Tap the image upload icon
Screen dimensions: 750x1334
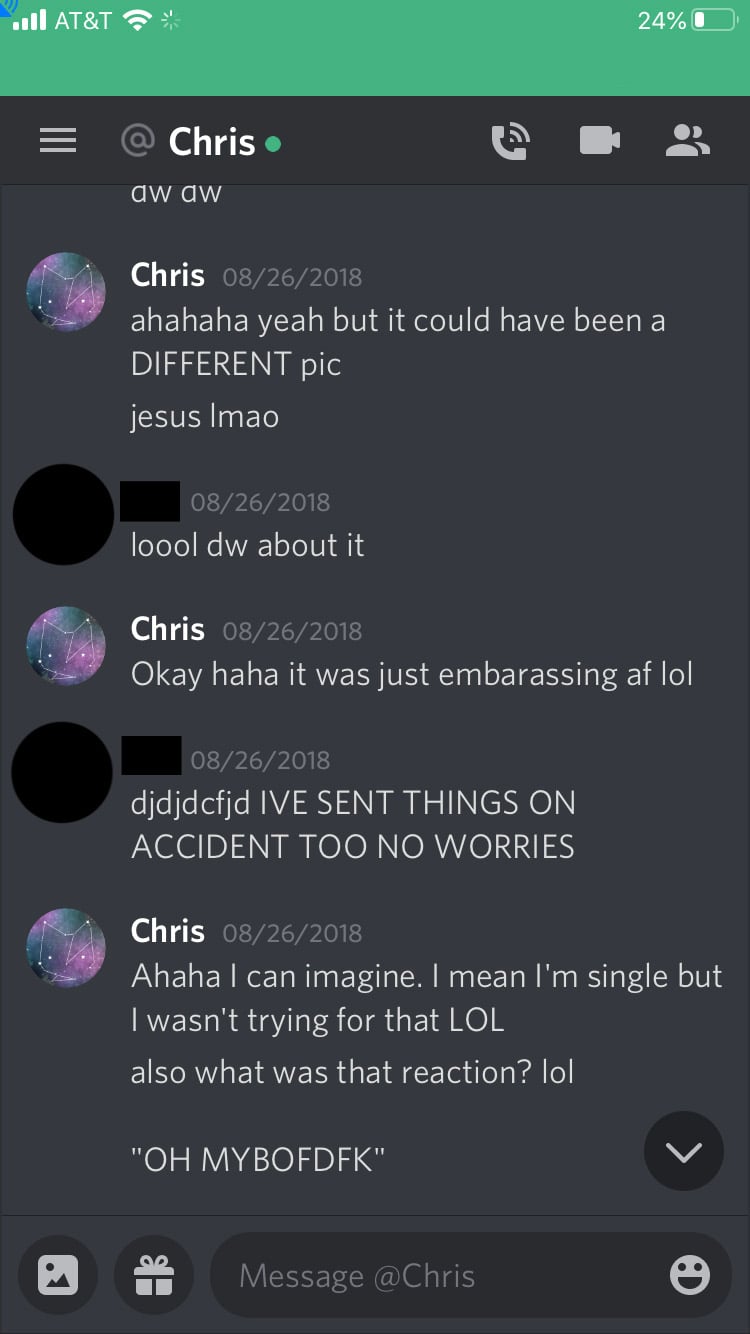57,1275
